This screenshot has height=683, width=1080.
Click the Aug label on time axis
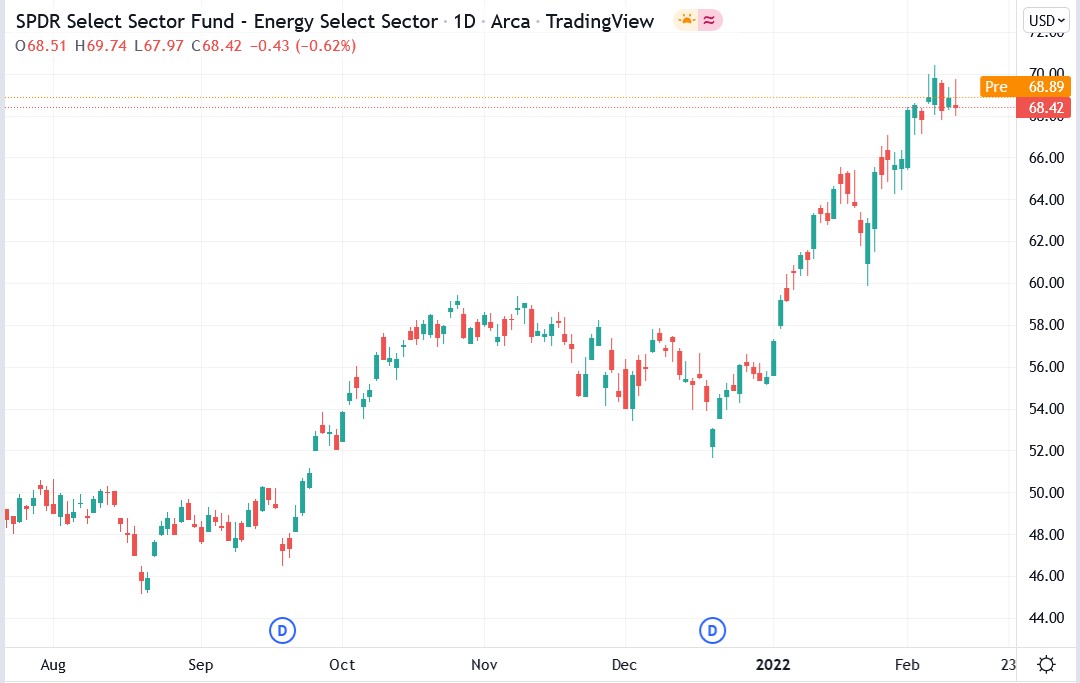[53, 664]
